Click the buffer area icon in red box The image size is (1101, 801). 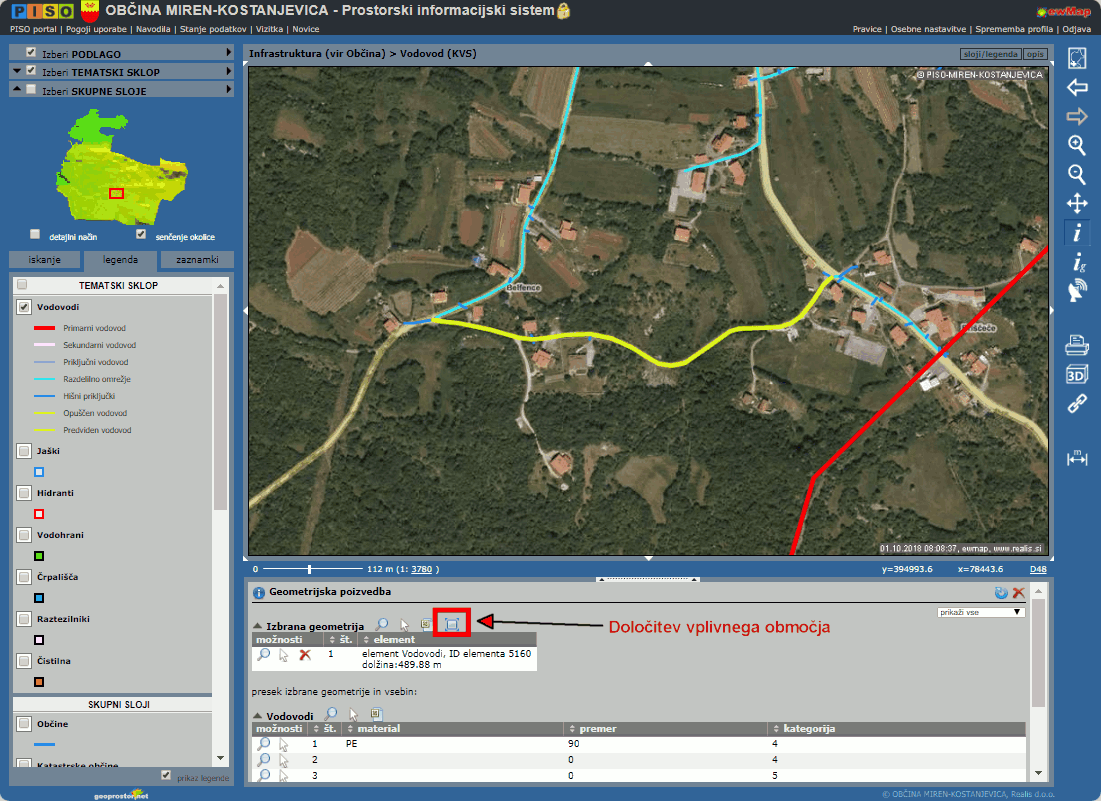pos(452,624)
